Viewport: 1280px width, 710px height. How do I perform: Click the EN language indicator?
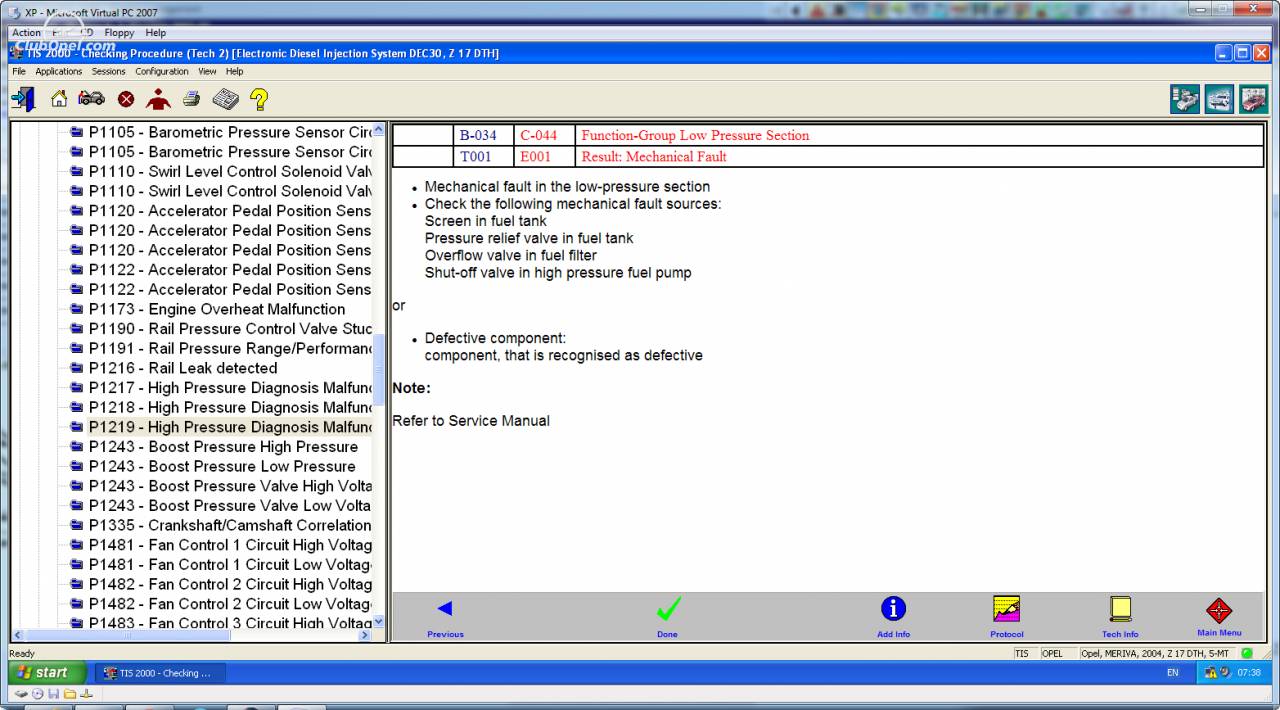coord(1173,673)
